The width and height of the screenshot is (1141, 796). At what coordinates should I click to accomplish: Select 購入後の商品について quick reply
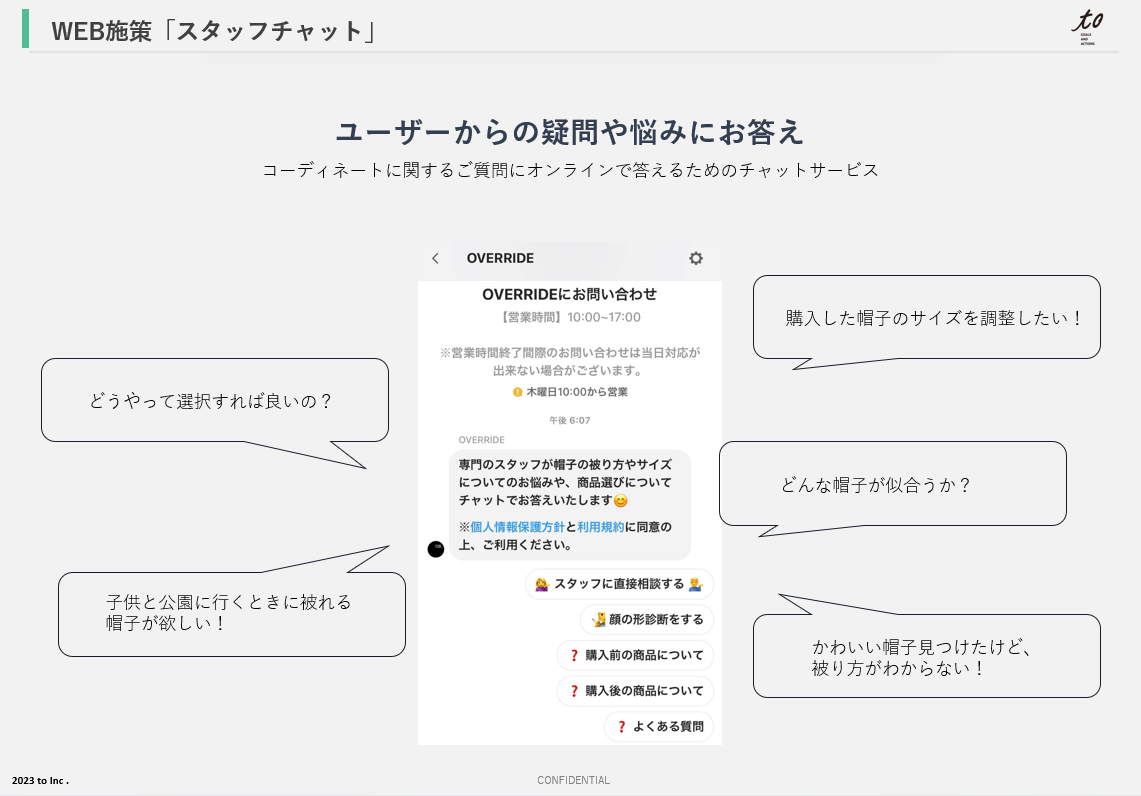click(x=635, y=691)
